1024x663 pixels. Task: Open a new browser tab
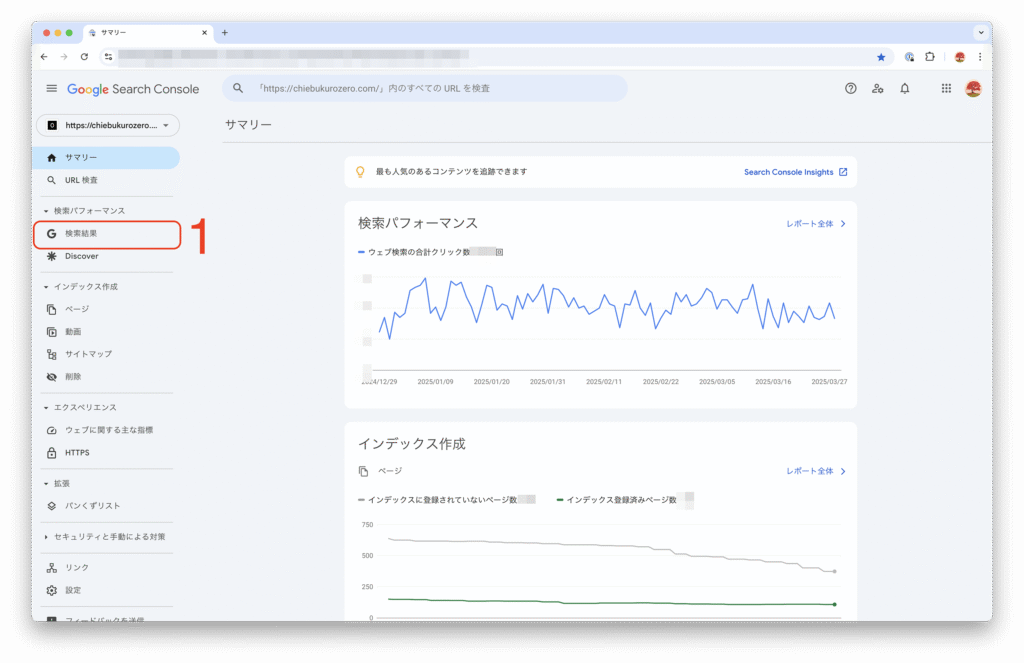(x=225, y=32)
